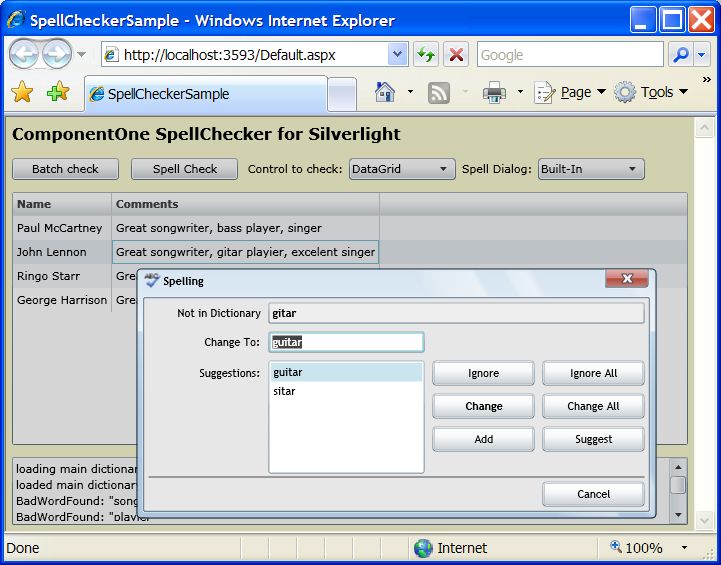The image size is (721, 565).
Task: Go to Home page icon
Action: coord(385,92)
